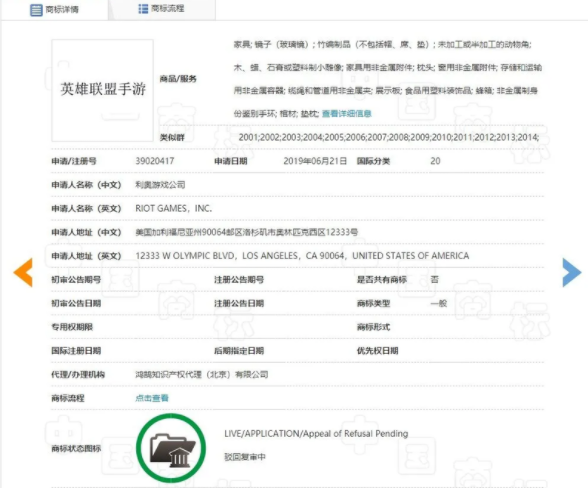Go to previous trademark with orange arrow
588x488 pixels.
click(x=23, y=272)
